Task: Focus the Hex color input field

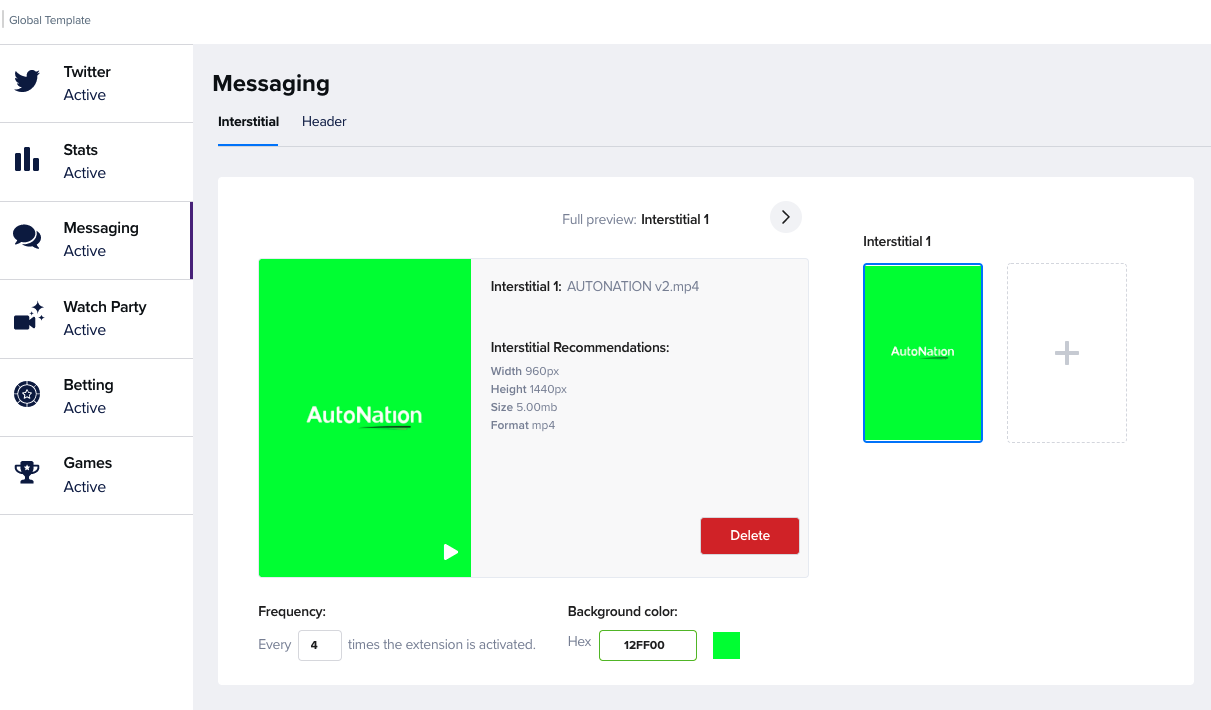Action: [647, 645]
